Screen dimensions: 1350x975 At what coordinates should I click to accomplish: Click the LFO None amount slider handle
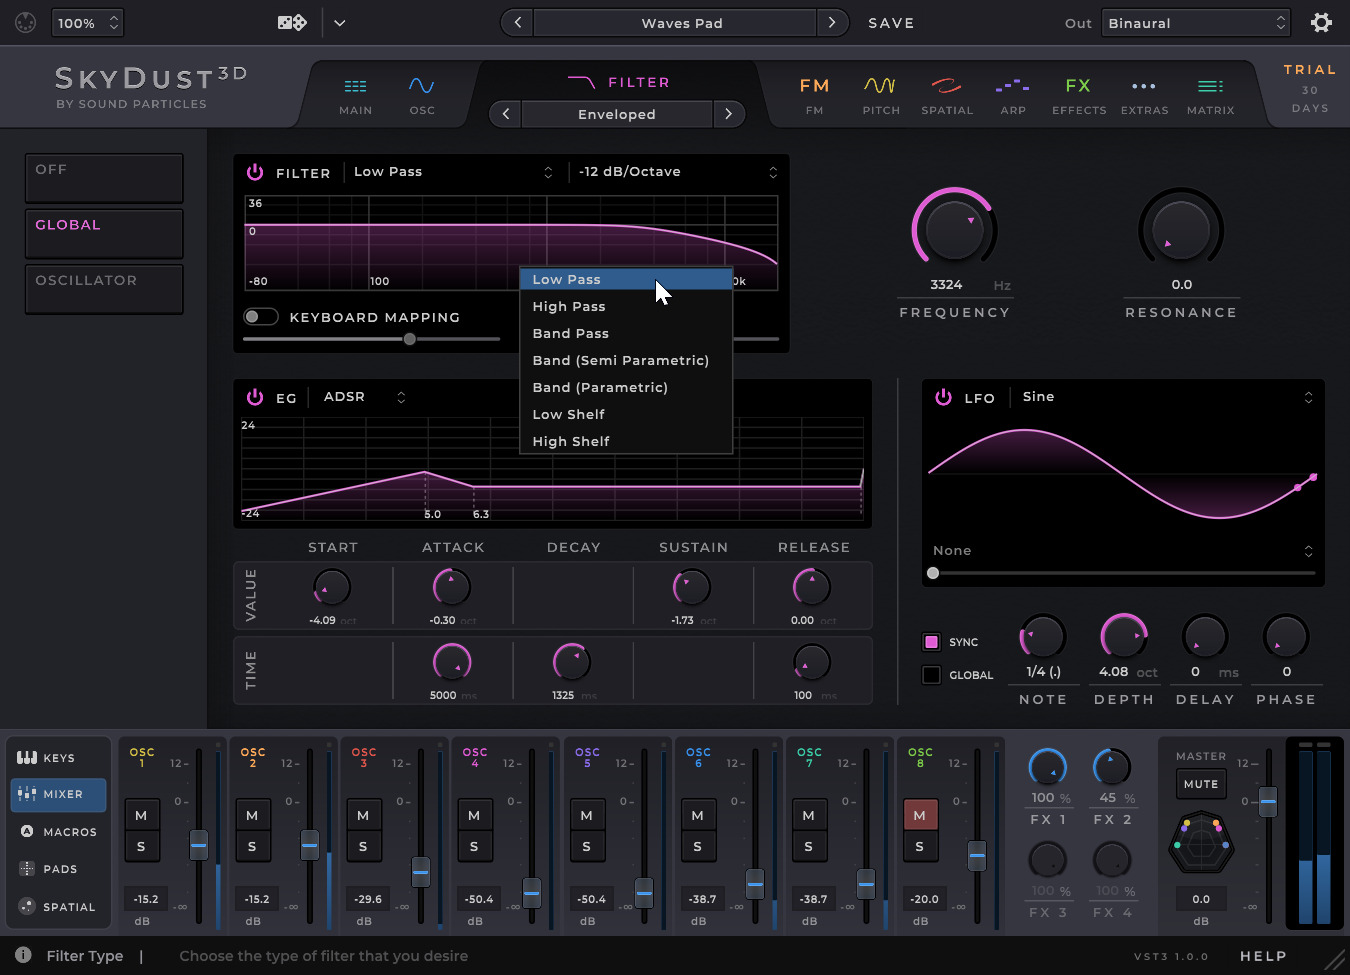[x=933, y=573]
